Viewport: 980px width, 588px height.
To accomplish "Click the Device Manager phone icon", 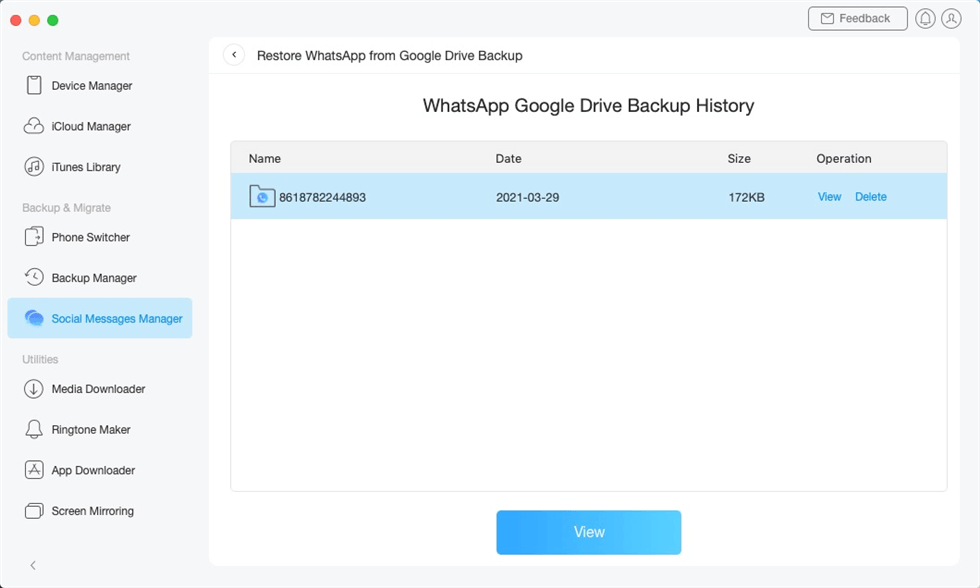I will point(34,86).
